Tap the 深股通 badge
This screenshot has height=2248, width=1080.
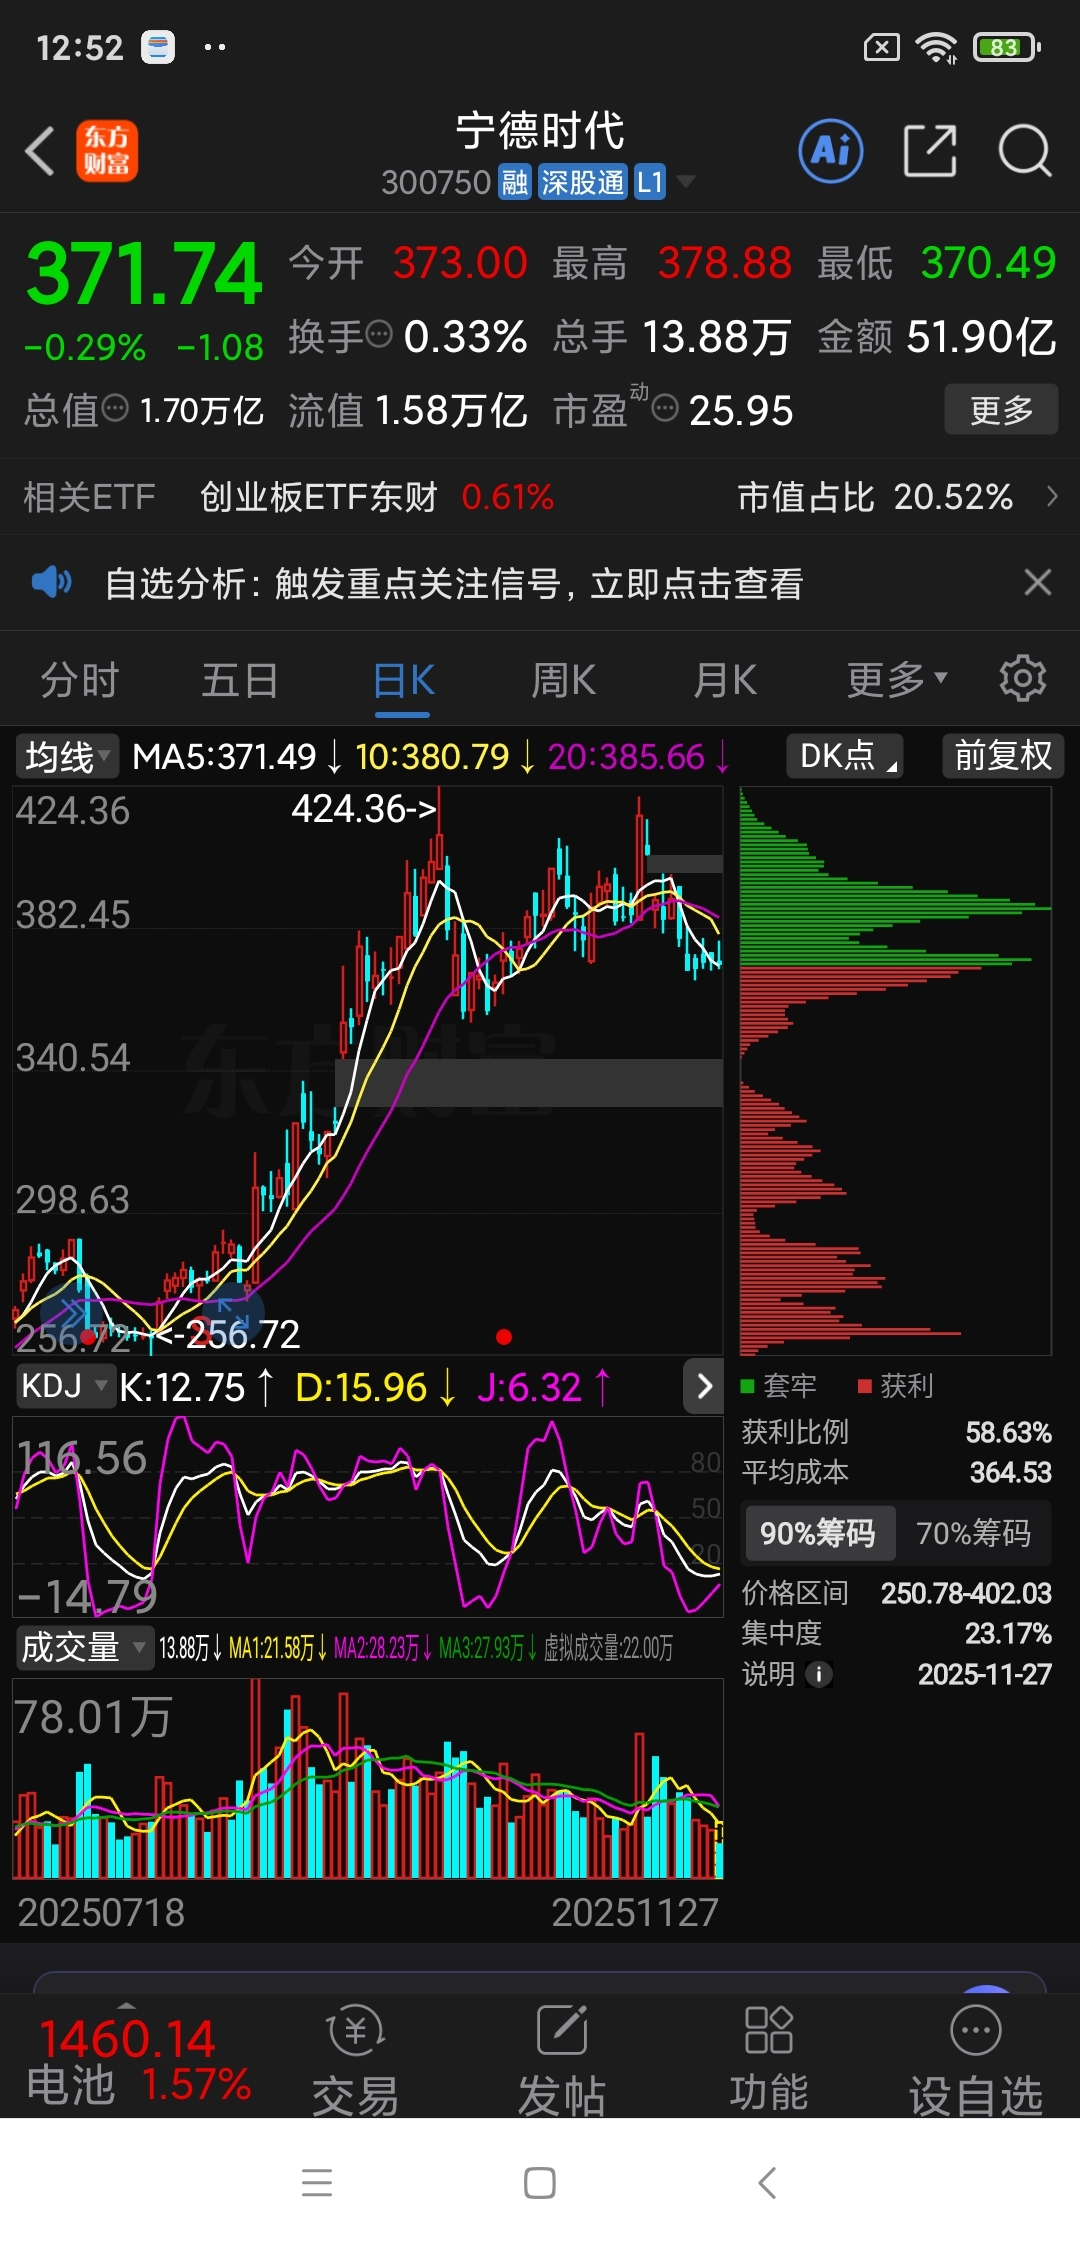click(x=583, y=183)
